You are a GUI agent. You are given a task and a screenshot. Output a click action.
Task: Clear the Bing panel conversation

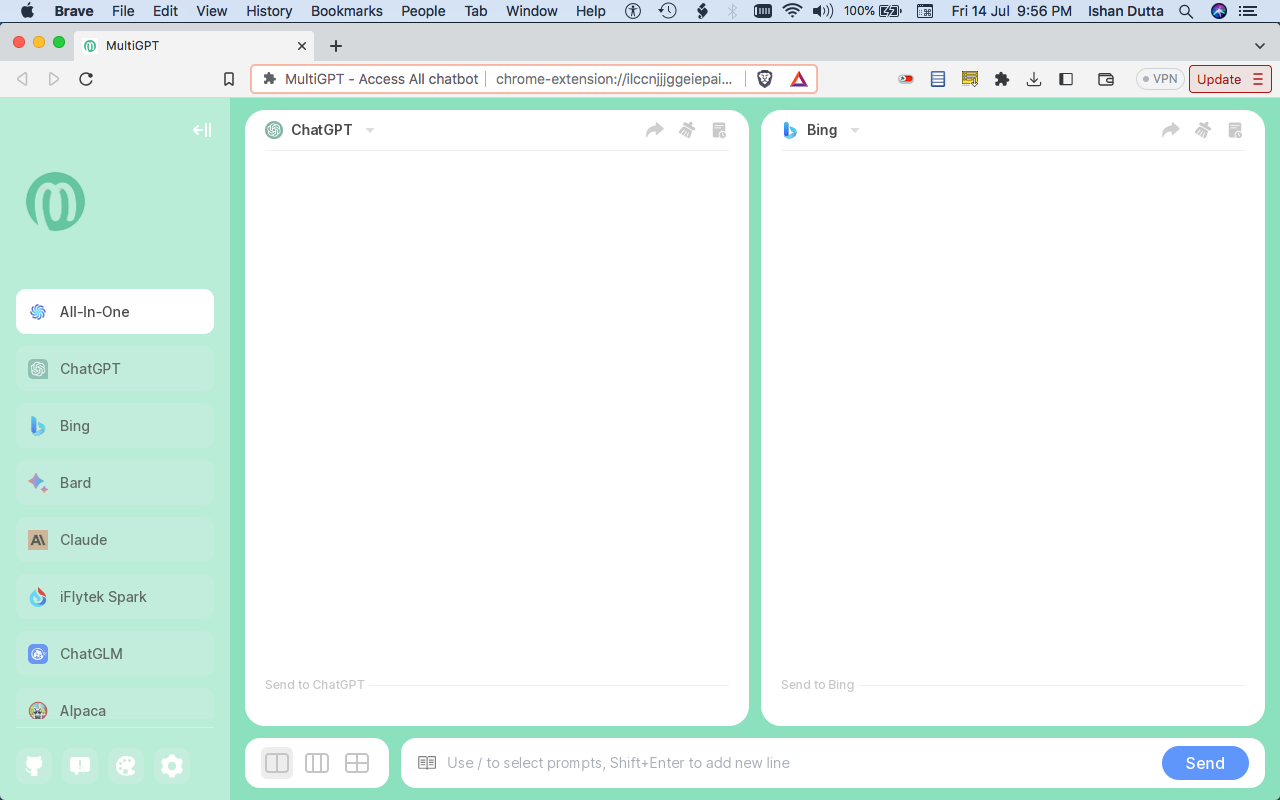click(1203, 130)
